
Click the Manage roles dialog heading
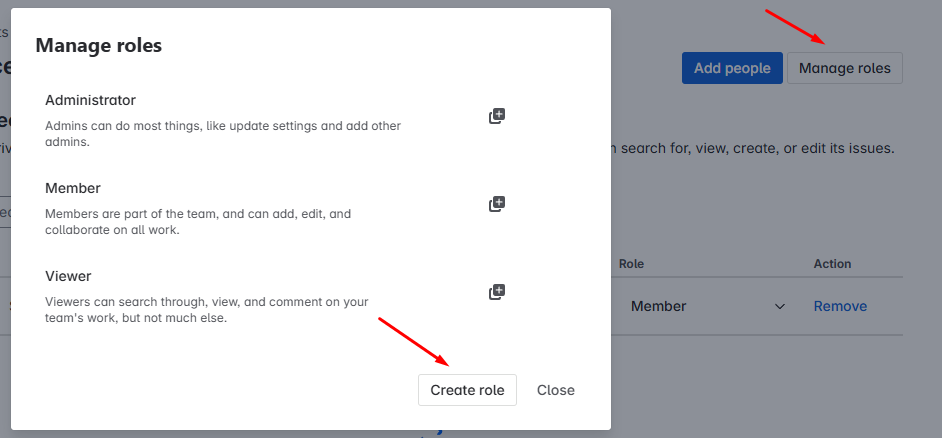[x=99, y=45]
